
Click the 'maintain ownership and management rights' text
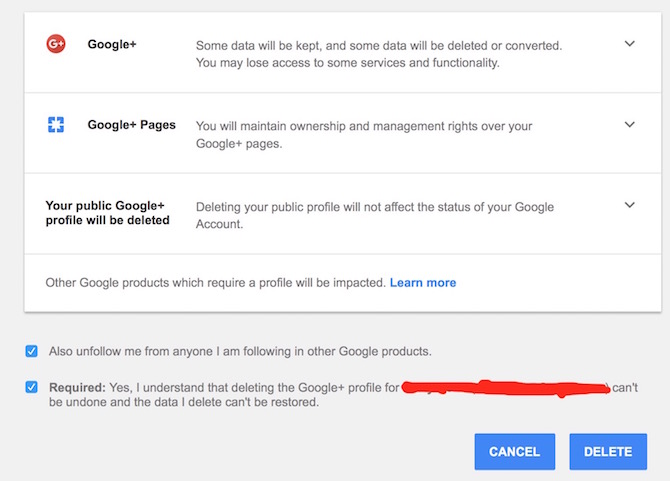tap(364, 134)
